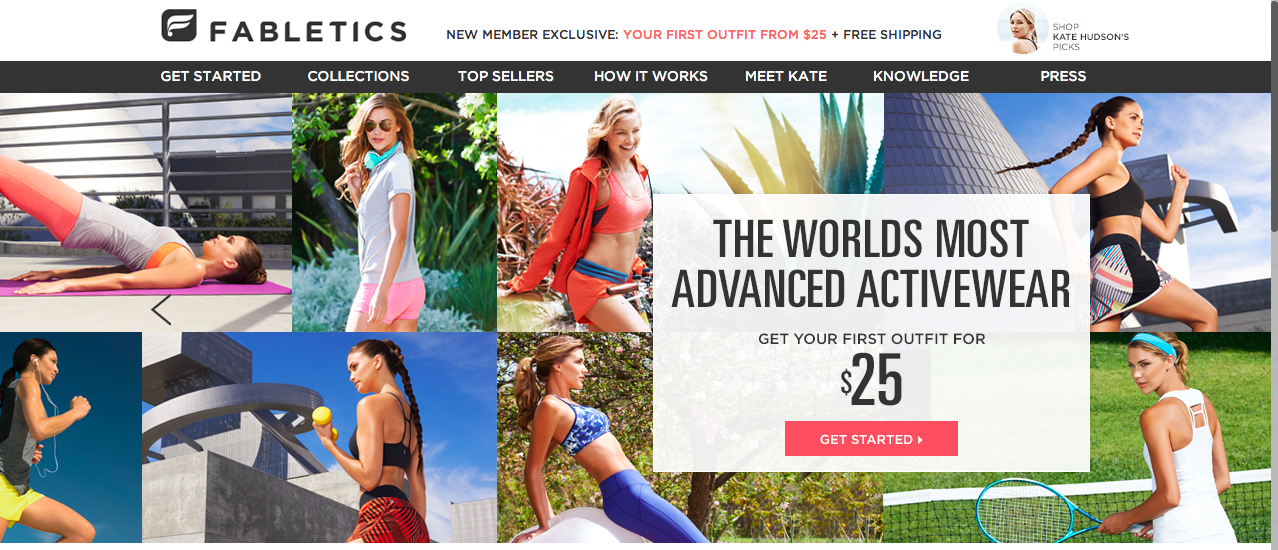1278x550 pixels.
Task: Open the Collections navigation item
Action: (x=358, y=76)
